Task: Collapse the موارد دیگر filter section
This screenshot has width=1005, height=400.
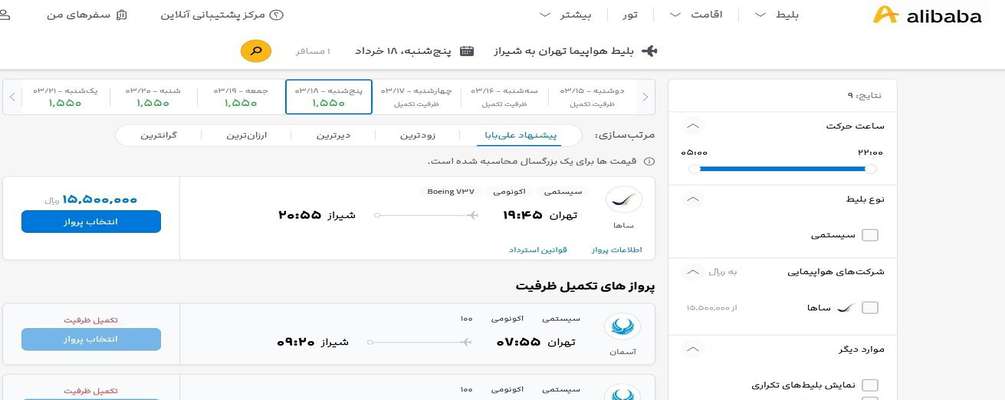Action: 693,349
